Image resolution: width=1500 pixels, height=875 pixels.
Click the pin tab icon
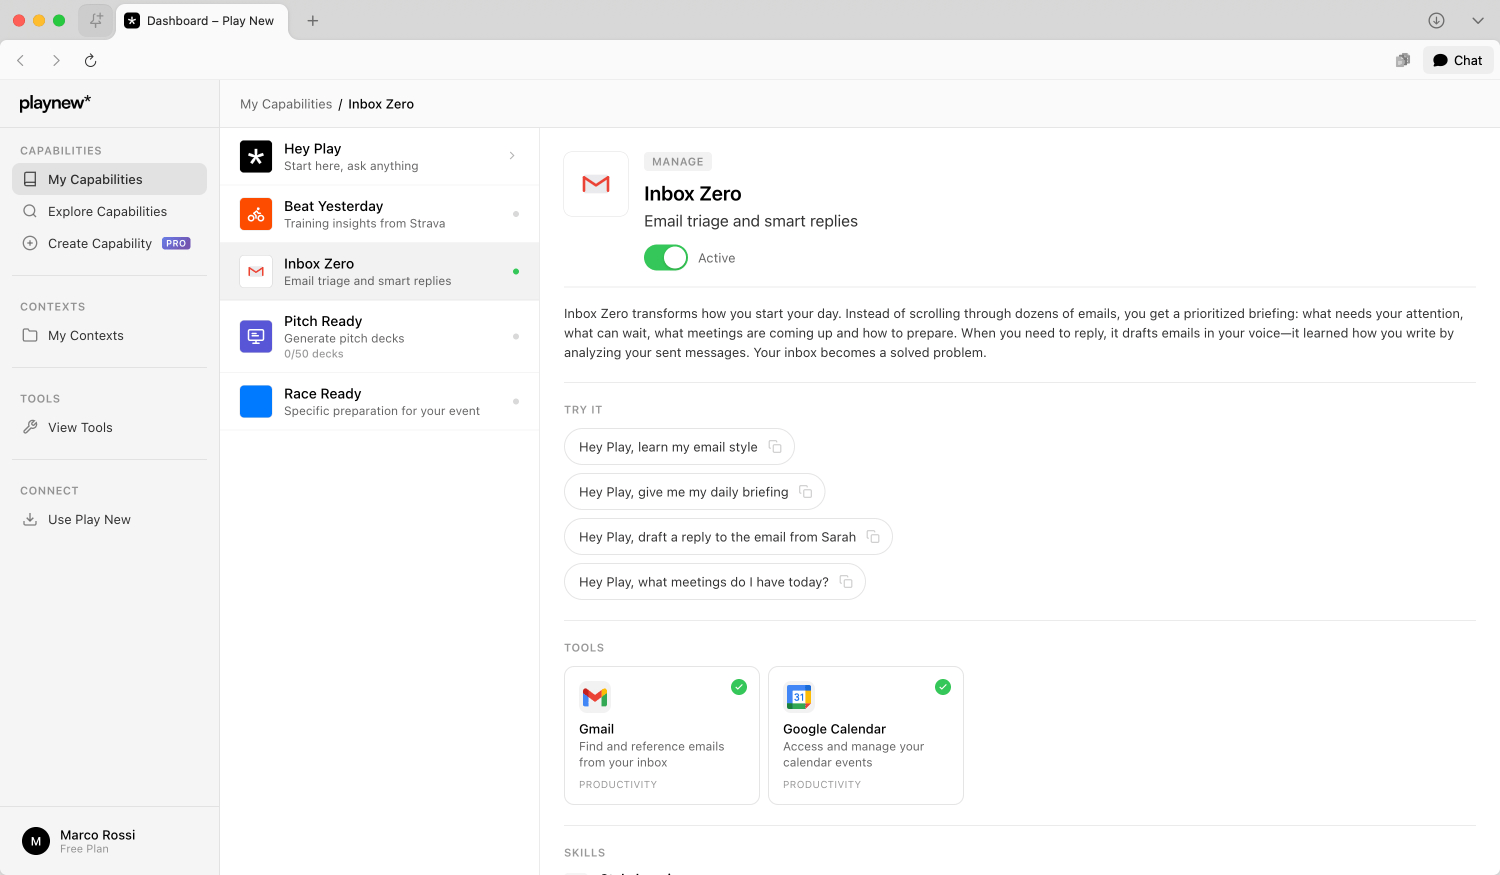coord(96,21)
